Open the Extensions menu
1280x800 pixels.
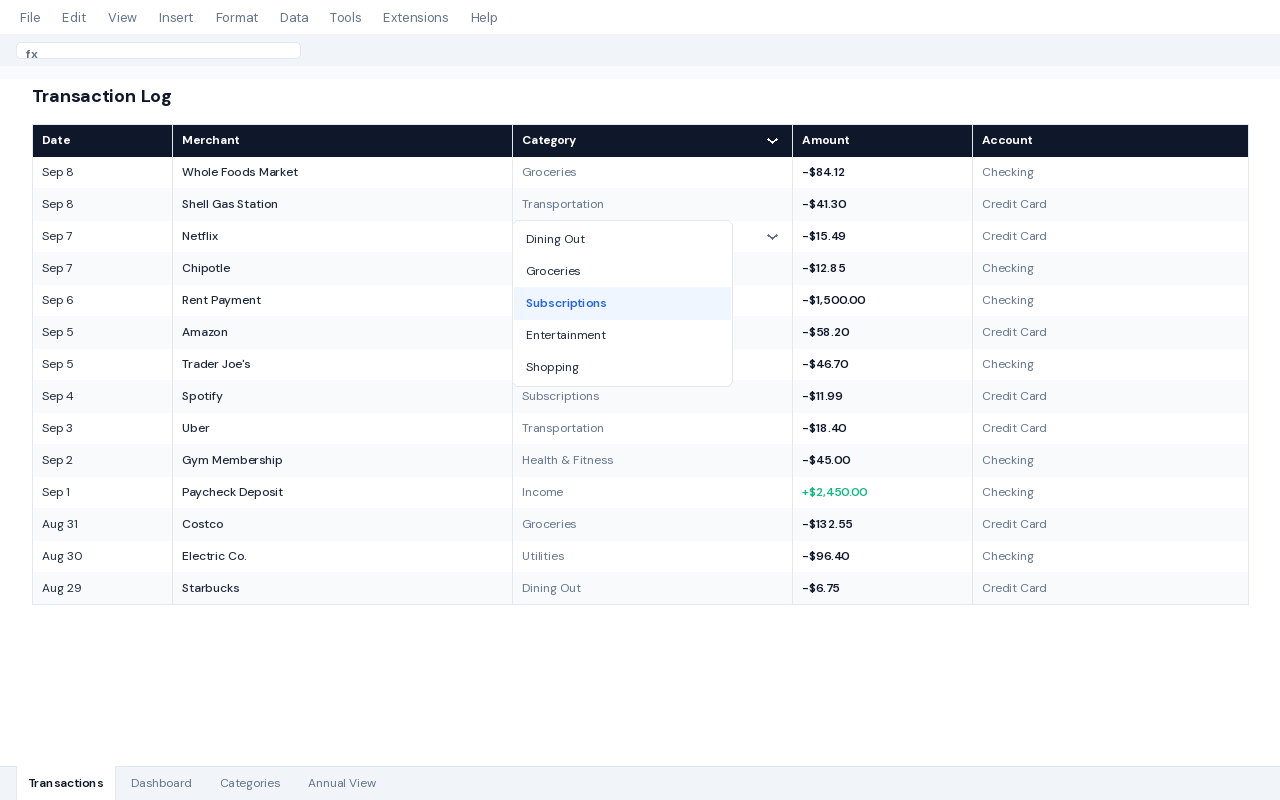tap(416, 17)
